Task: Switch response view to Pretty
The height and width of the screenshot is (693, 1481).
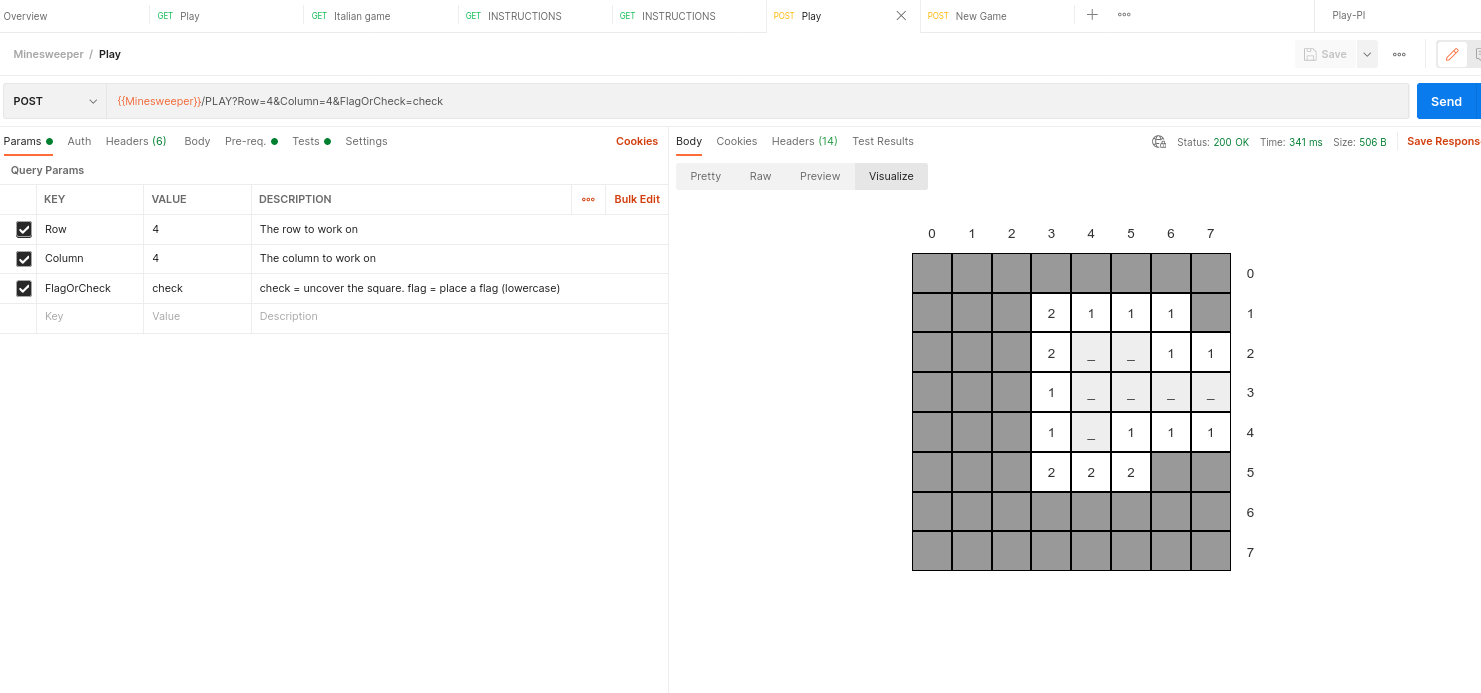Action: coord(705,176)
